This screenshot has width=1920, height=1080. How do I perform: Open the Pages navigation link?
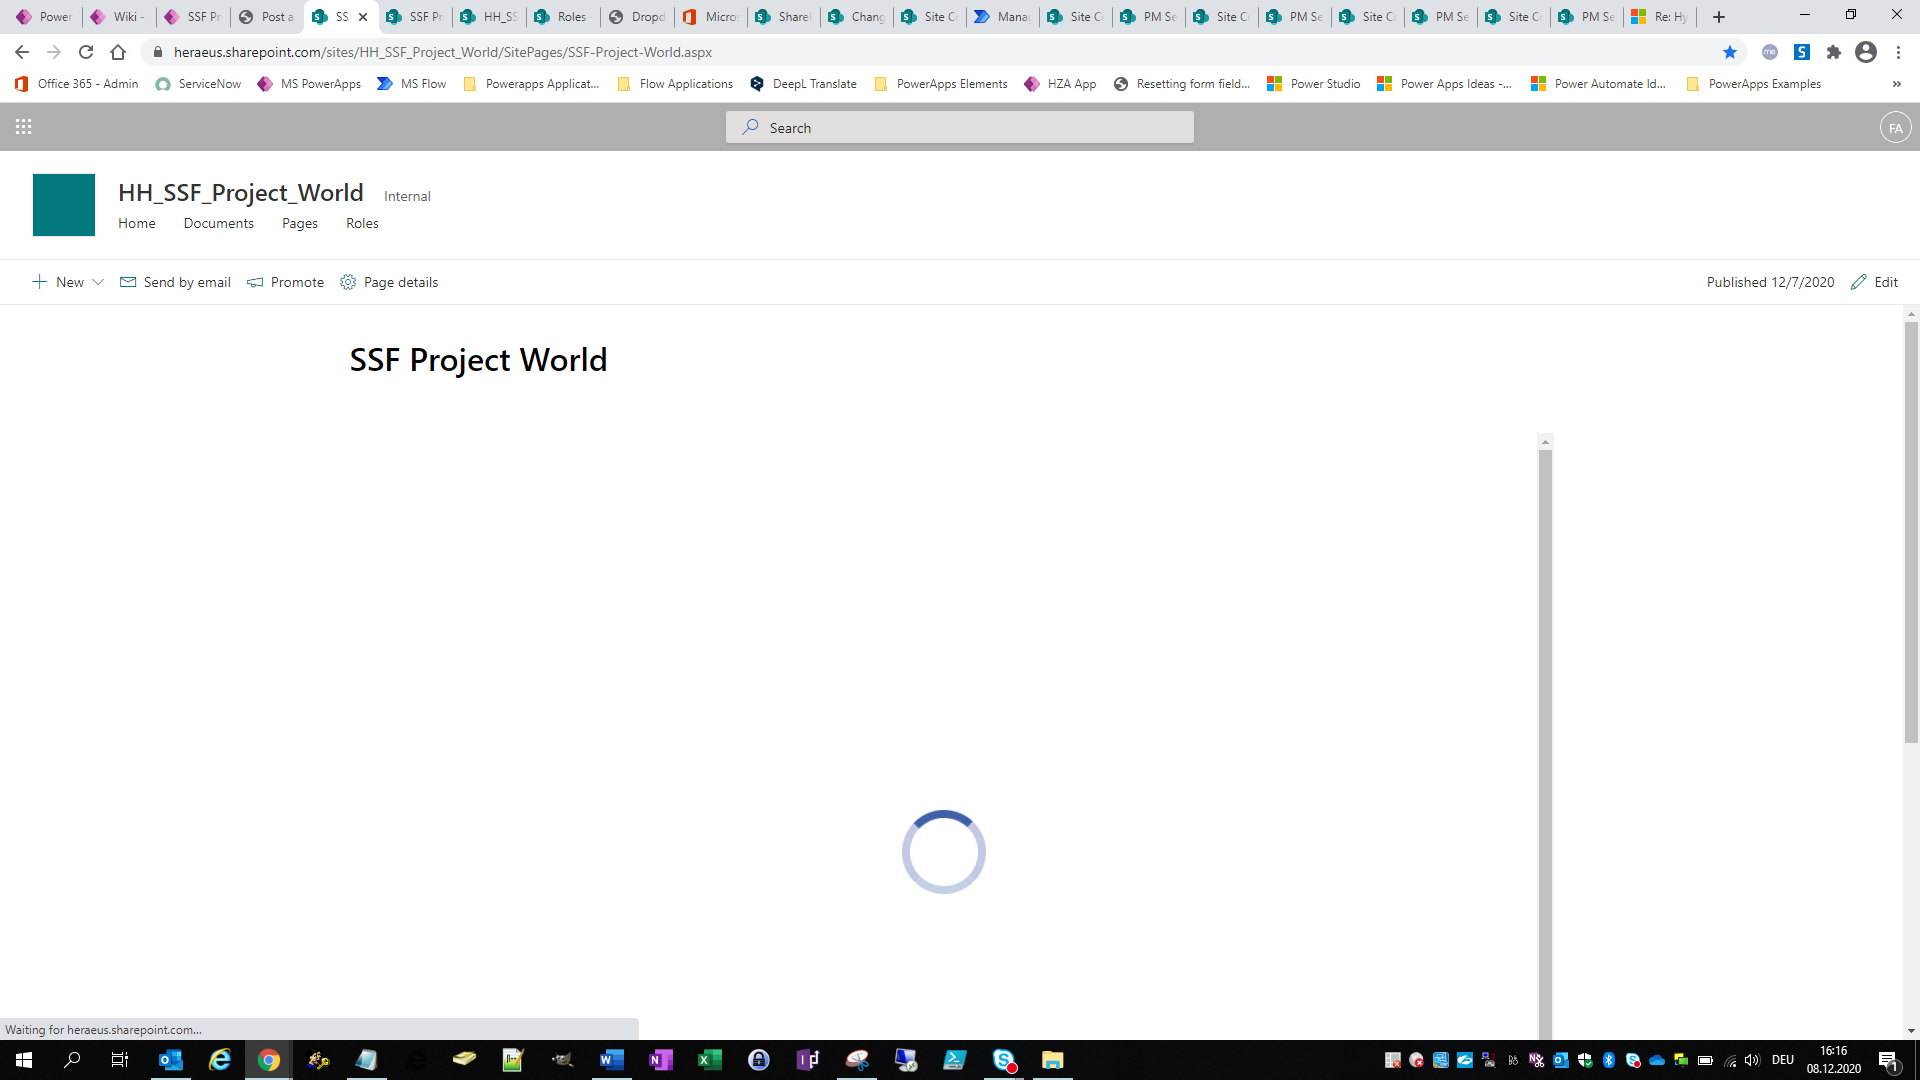[300, 223]
